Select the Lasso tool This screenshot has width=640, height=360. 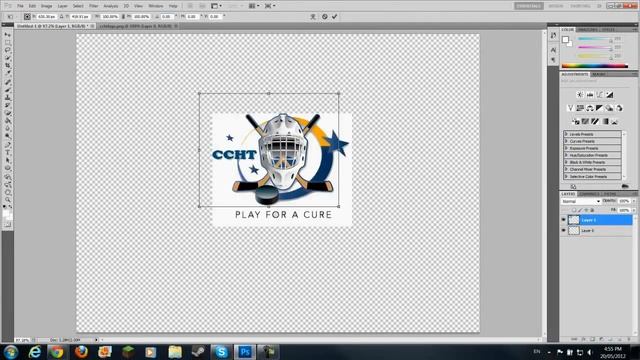click(x=8, y=50)
